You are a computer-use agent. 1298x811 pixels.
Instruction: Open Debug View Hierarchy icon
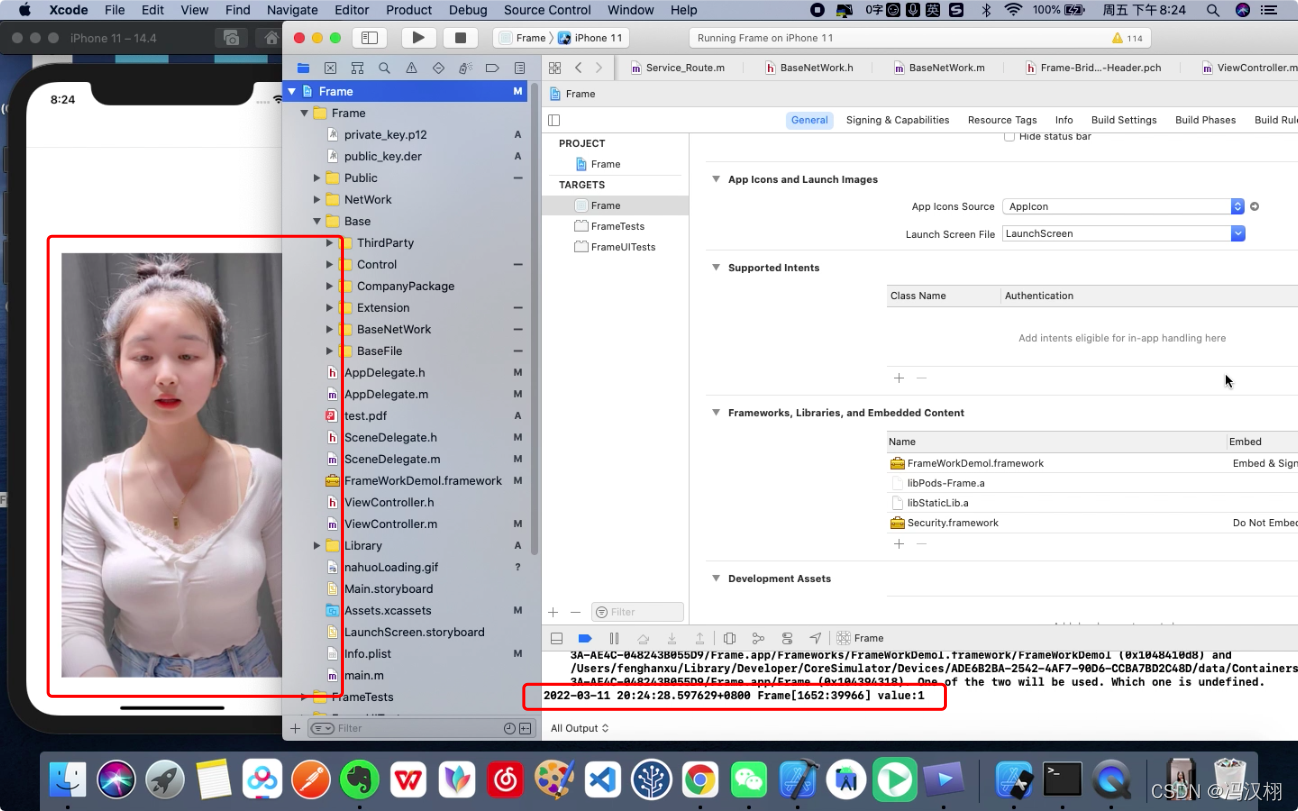pos(730,638)
